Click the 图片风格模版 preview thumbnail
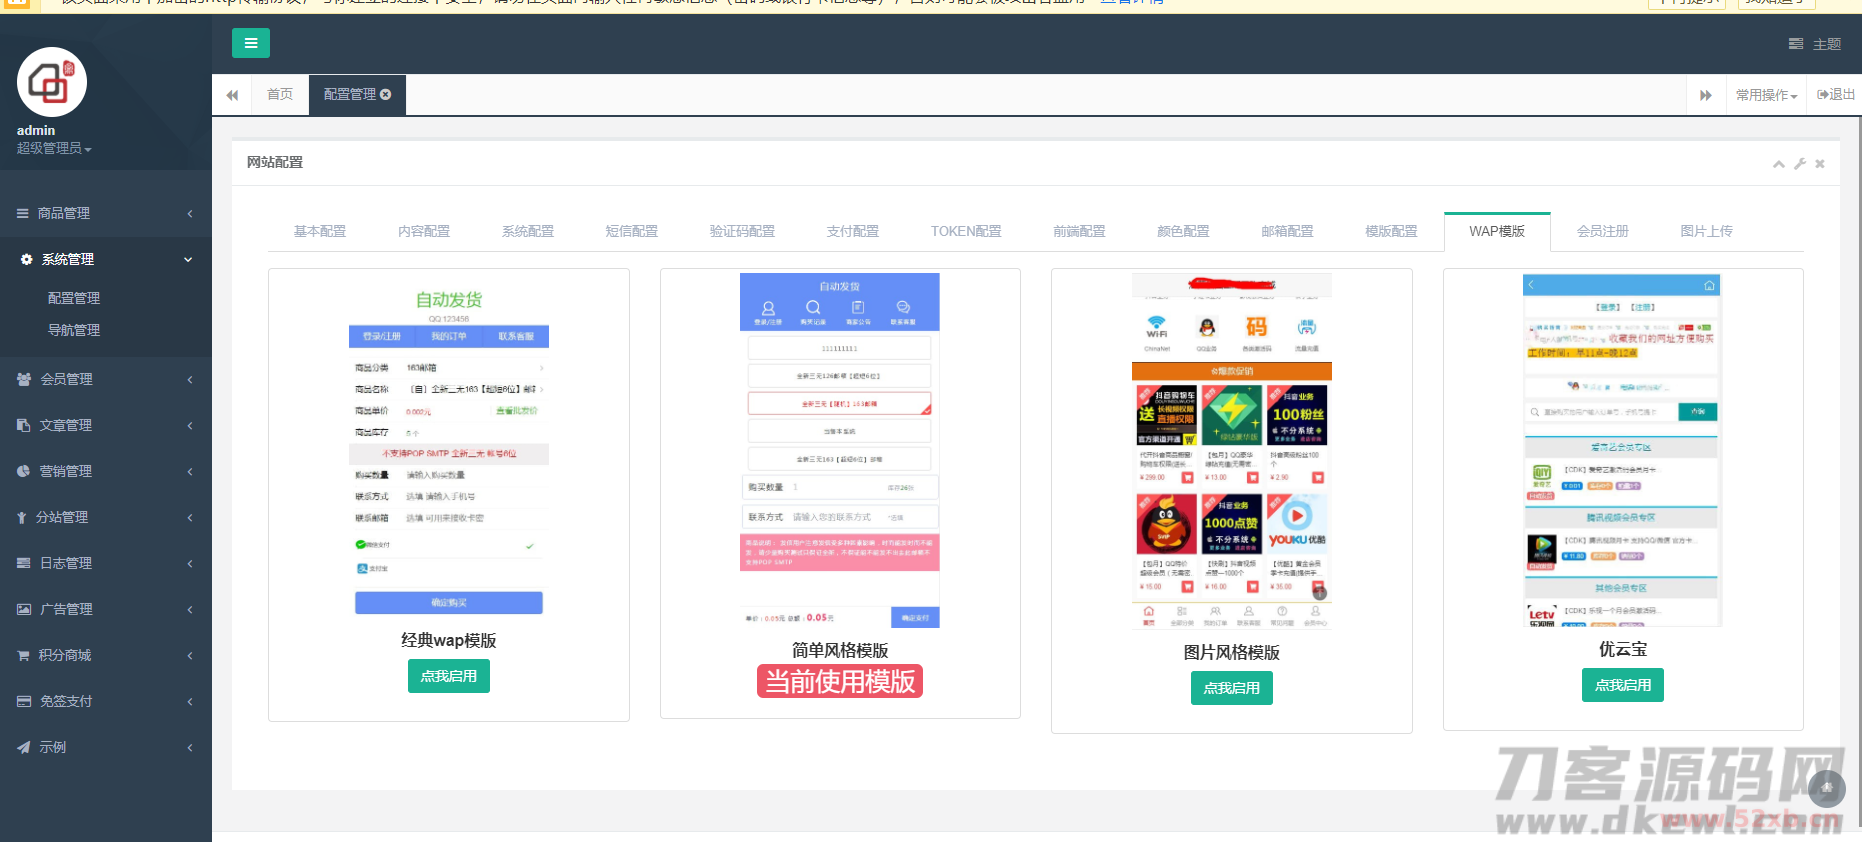The height and width of the screenshot is (842, 1862). point(1231,450)
